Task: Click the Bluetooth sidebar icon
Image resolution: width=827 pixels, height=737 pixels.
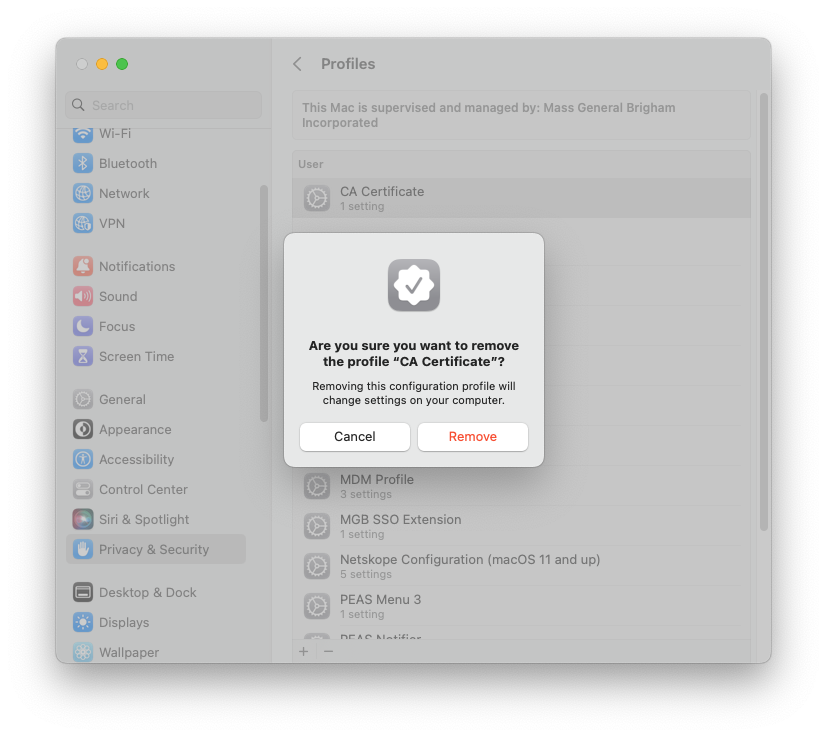Action: (83, 164)
